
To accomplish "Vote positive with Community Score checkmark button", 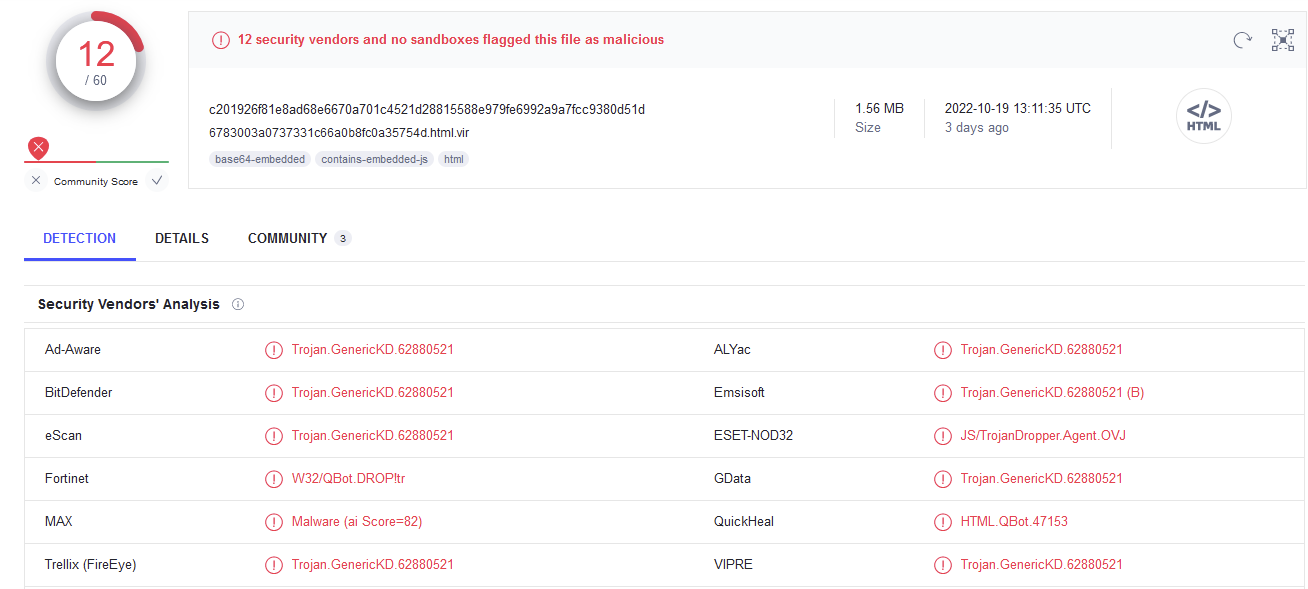I will click(156, 181).
